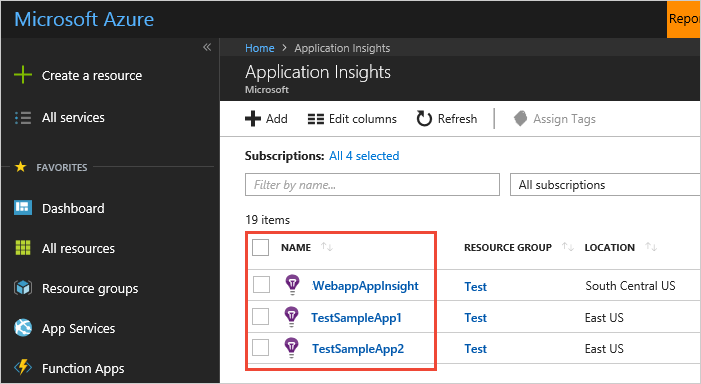Image resolution: width=701 pixels, height=384 pixels.
Task: Click East US location for TestSampleApp2
Action: 604,348
